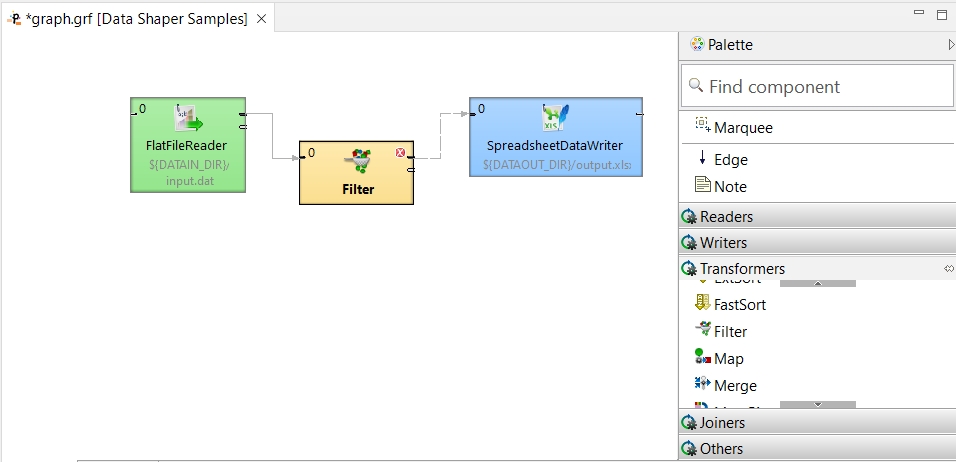This screenshot has width=956, height=462.
Task: Pick FastSort from Transformers palette
Action: [730, 304]
